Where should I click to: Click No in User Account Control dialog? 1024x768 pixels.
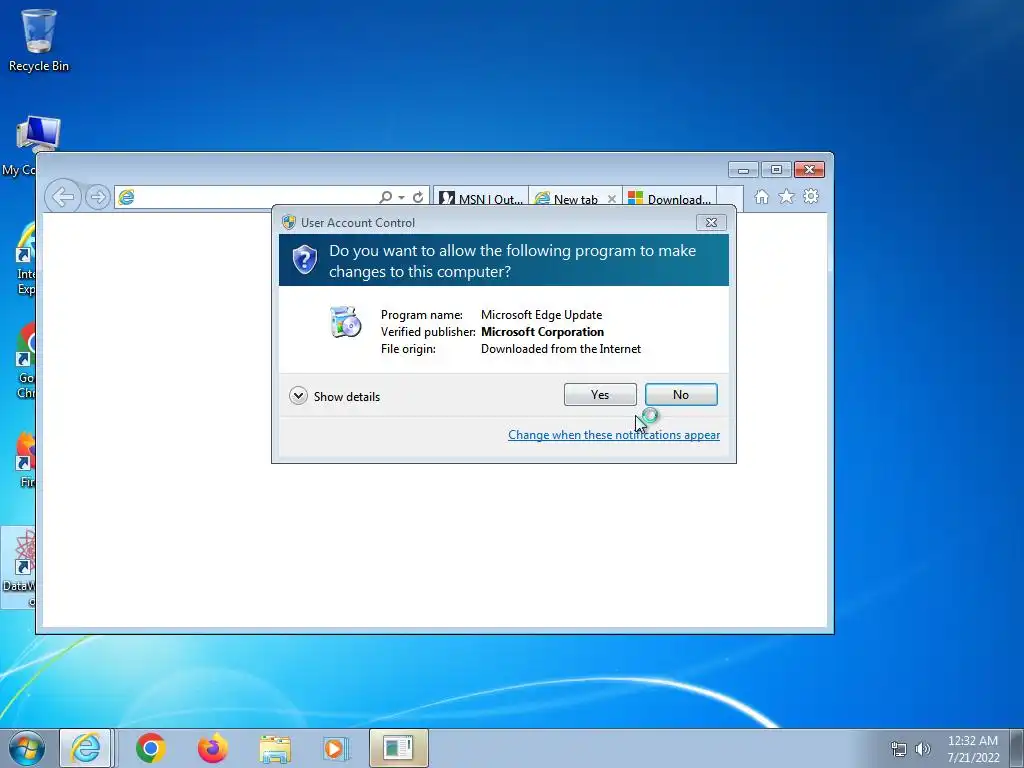[680, 394]
